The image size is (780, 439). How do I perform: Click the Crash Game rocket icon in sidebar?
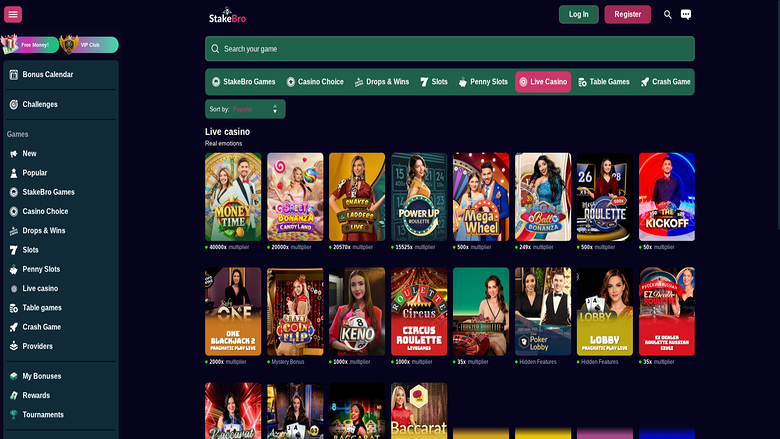pos(13,327)
